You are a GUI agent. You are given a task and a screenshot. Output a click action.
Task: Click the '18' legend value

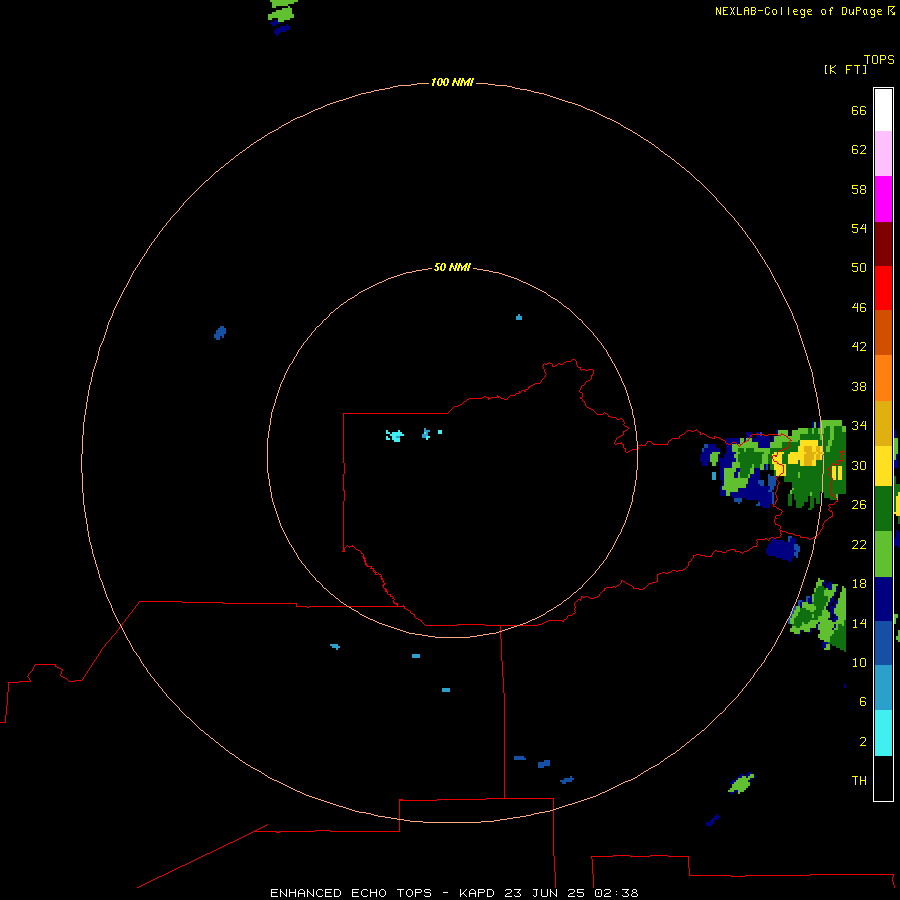[x=859, y=584]
